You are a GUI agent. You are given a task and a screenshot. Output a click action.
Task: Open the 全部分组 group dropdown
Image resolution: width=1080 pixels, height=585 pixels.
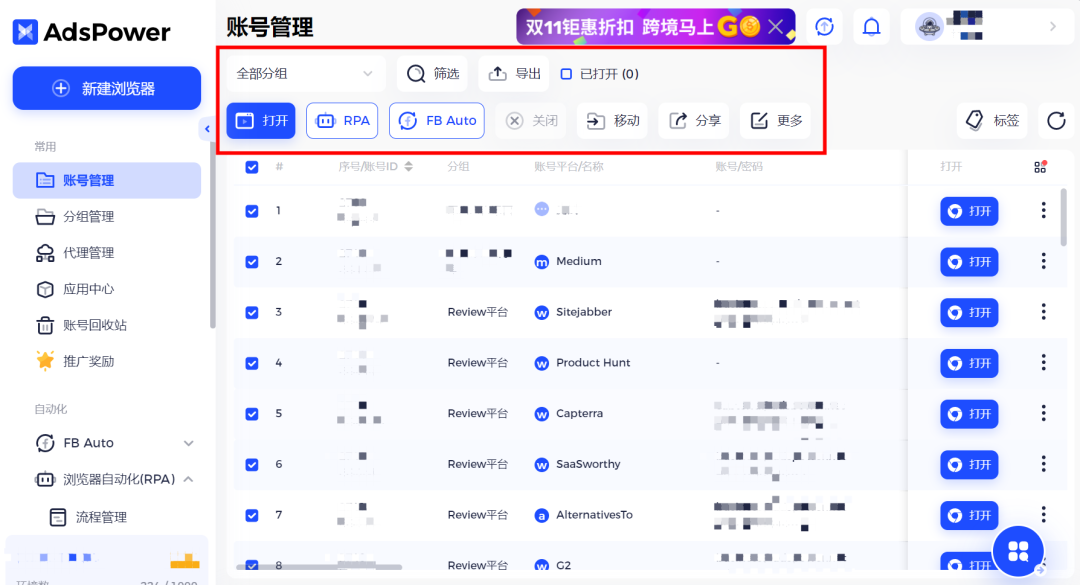pos(304,74)
